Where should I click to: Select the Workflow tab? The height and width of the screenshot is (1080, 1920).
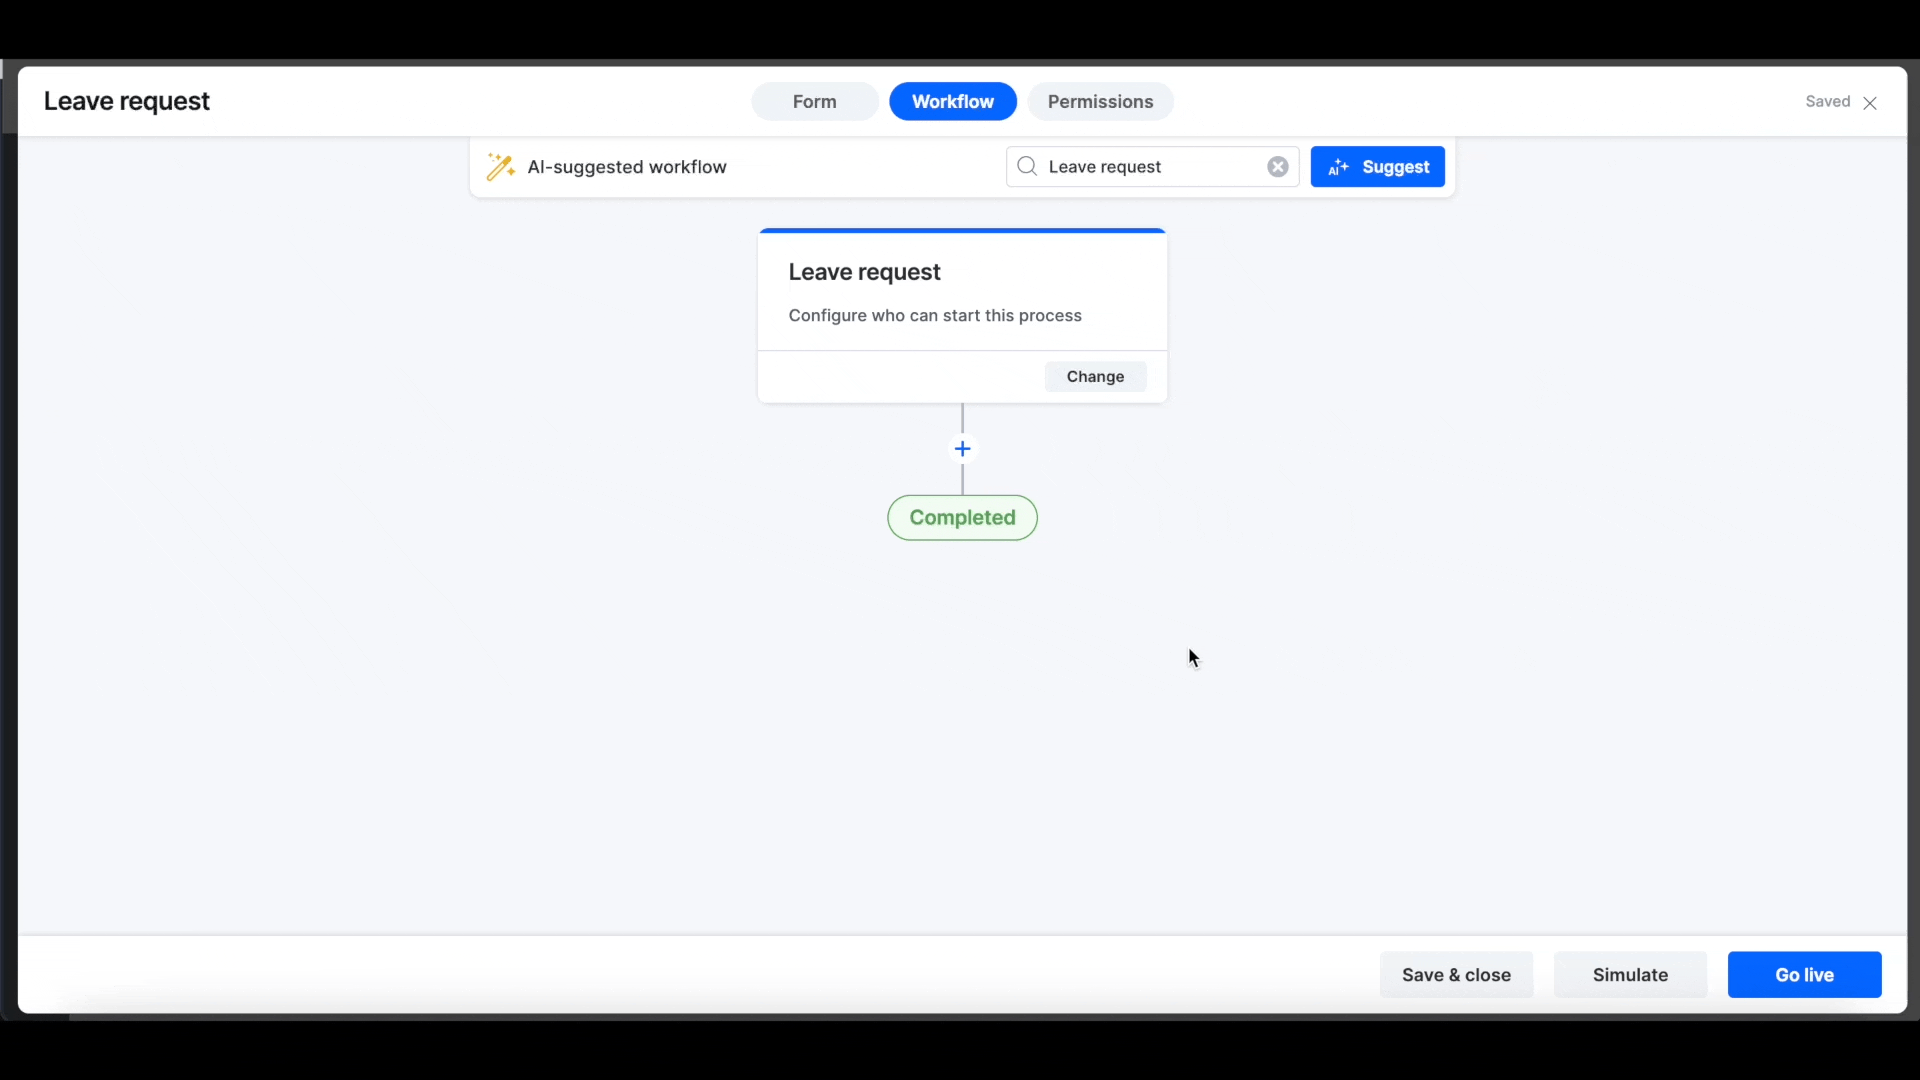953,102
